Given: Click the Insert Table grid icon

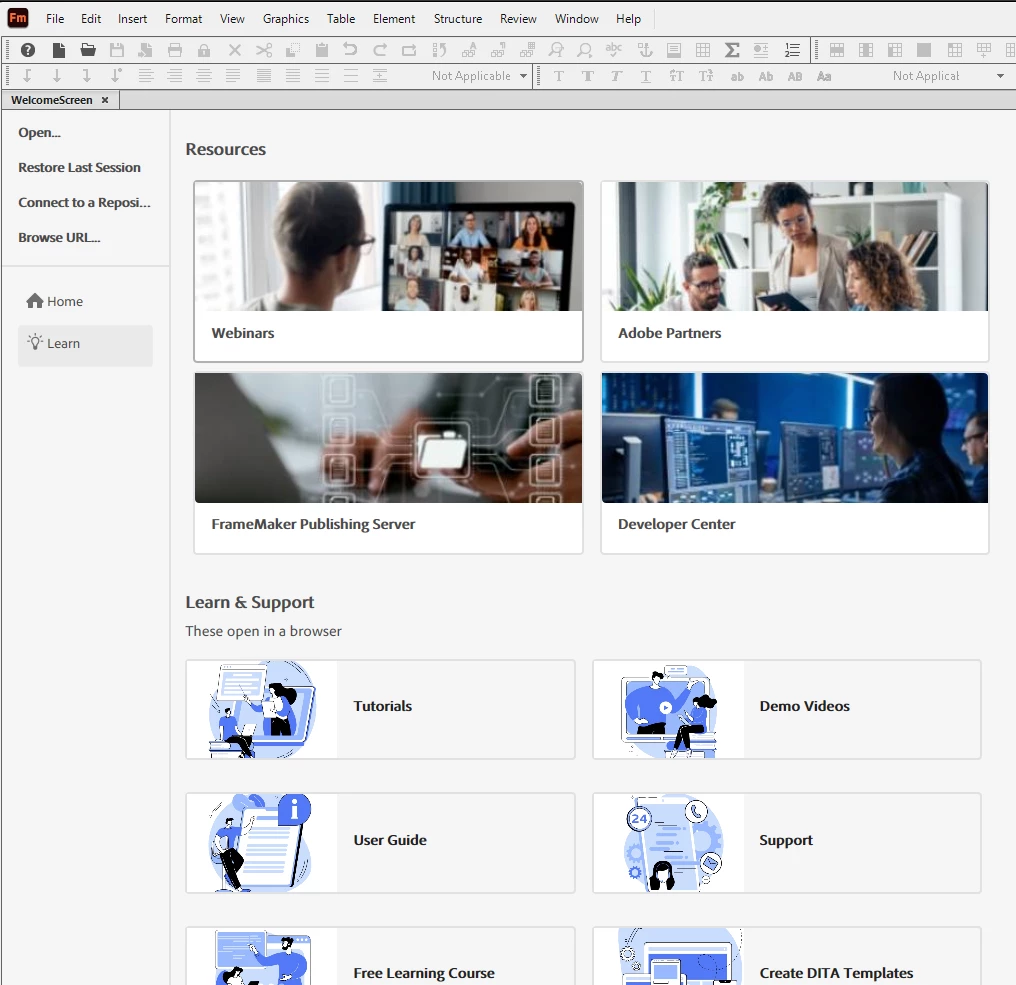Looking at the screenshot, I should 702,50.
